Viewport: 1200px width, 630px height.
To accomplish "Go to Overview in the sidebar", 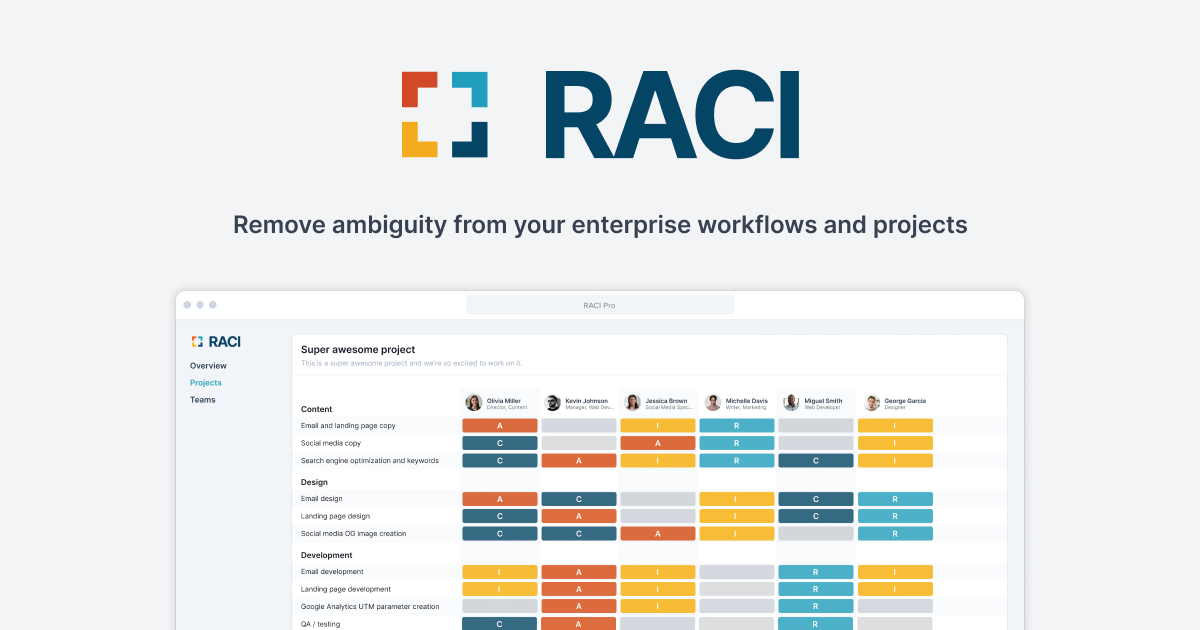I will pyautogui.click(x=208, y=366).
